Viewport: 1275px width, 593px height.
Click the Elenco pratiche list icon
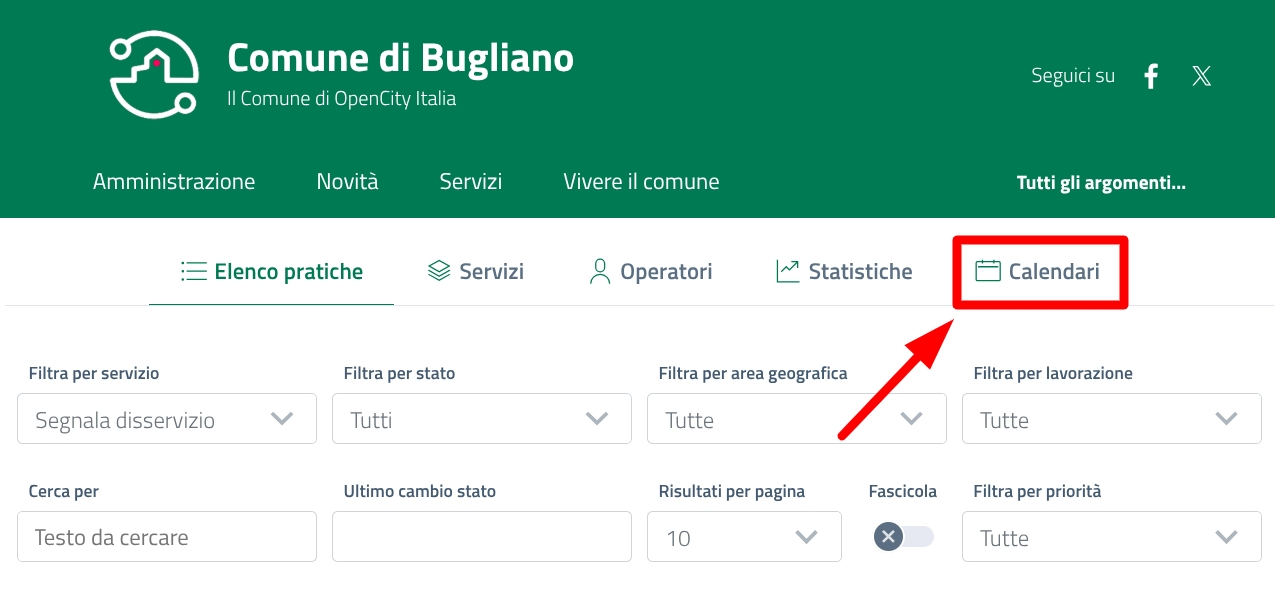coord(193,271)
